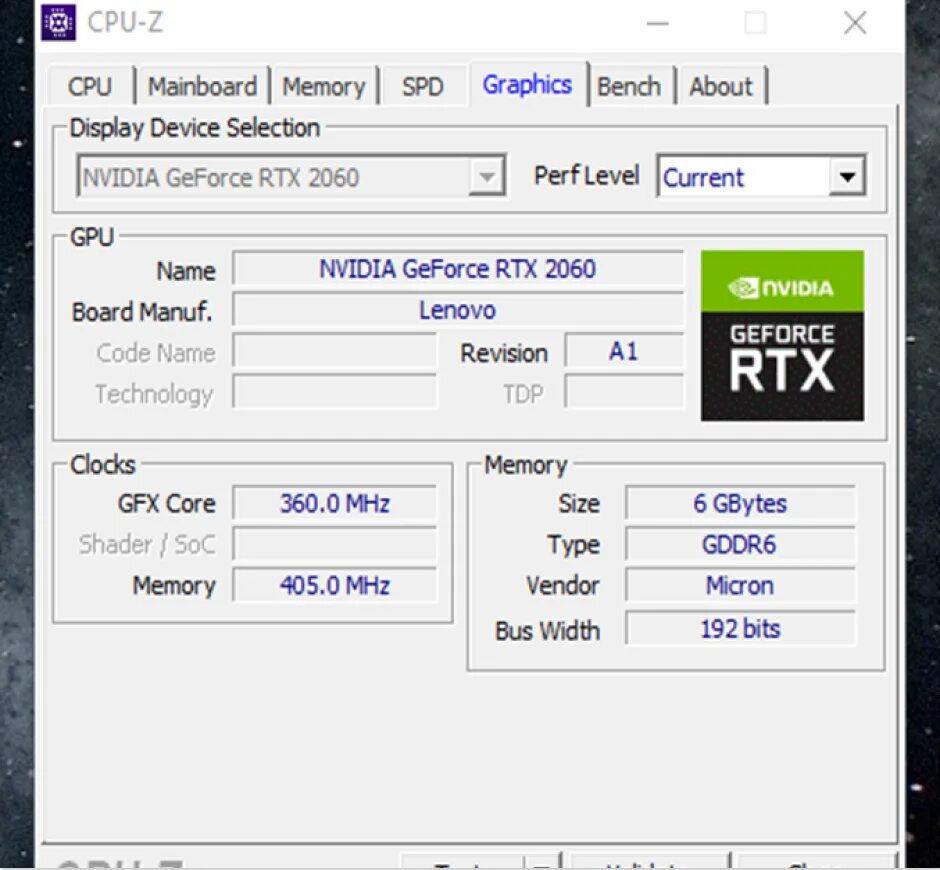Click the Perf Level label
The image size is (940, 870).
(586, 176)
